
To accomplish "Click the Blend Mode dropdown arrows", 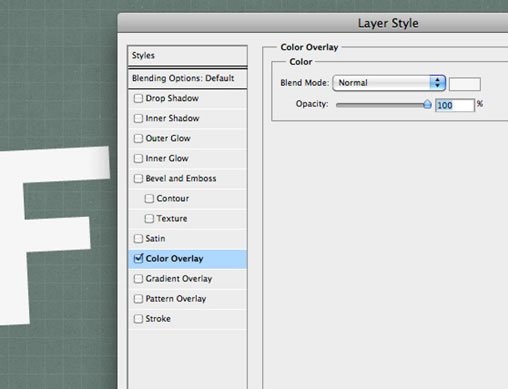I will (x=437, y=83).
